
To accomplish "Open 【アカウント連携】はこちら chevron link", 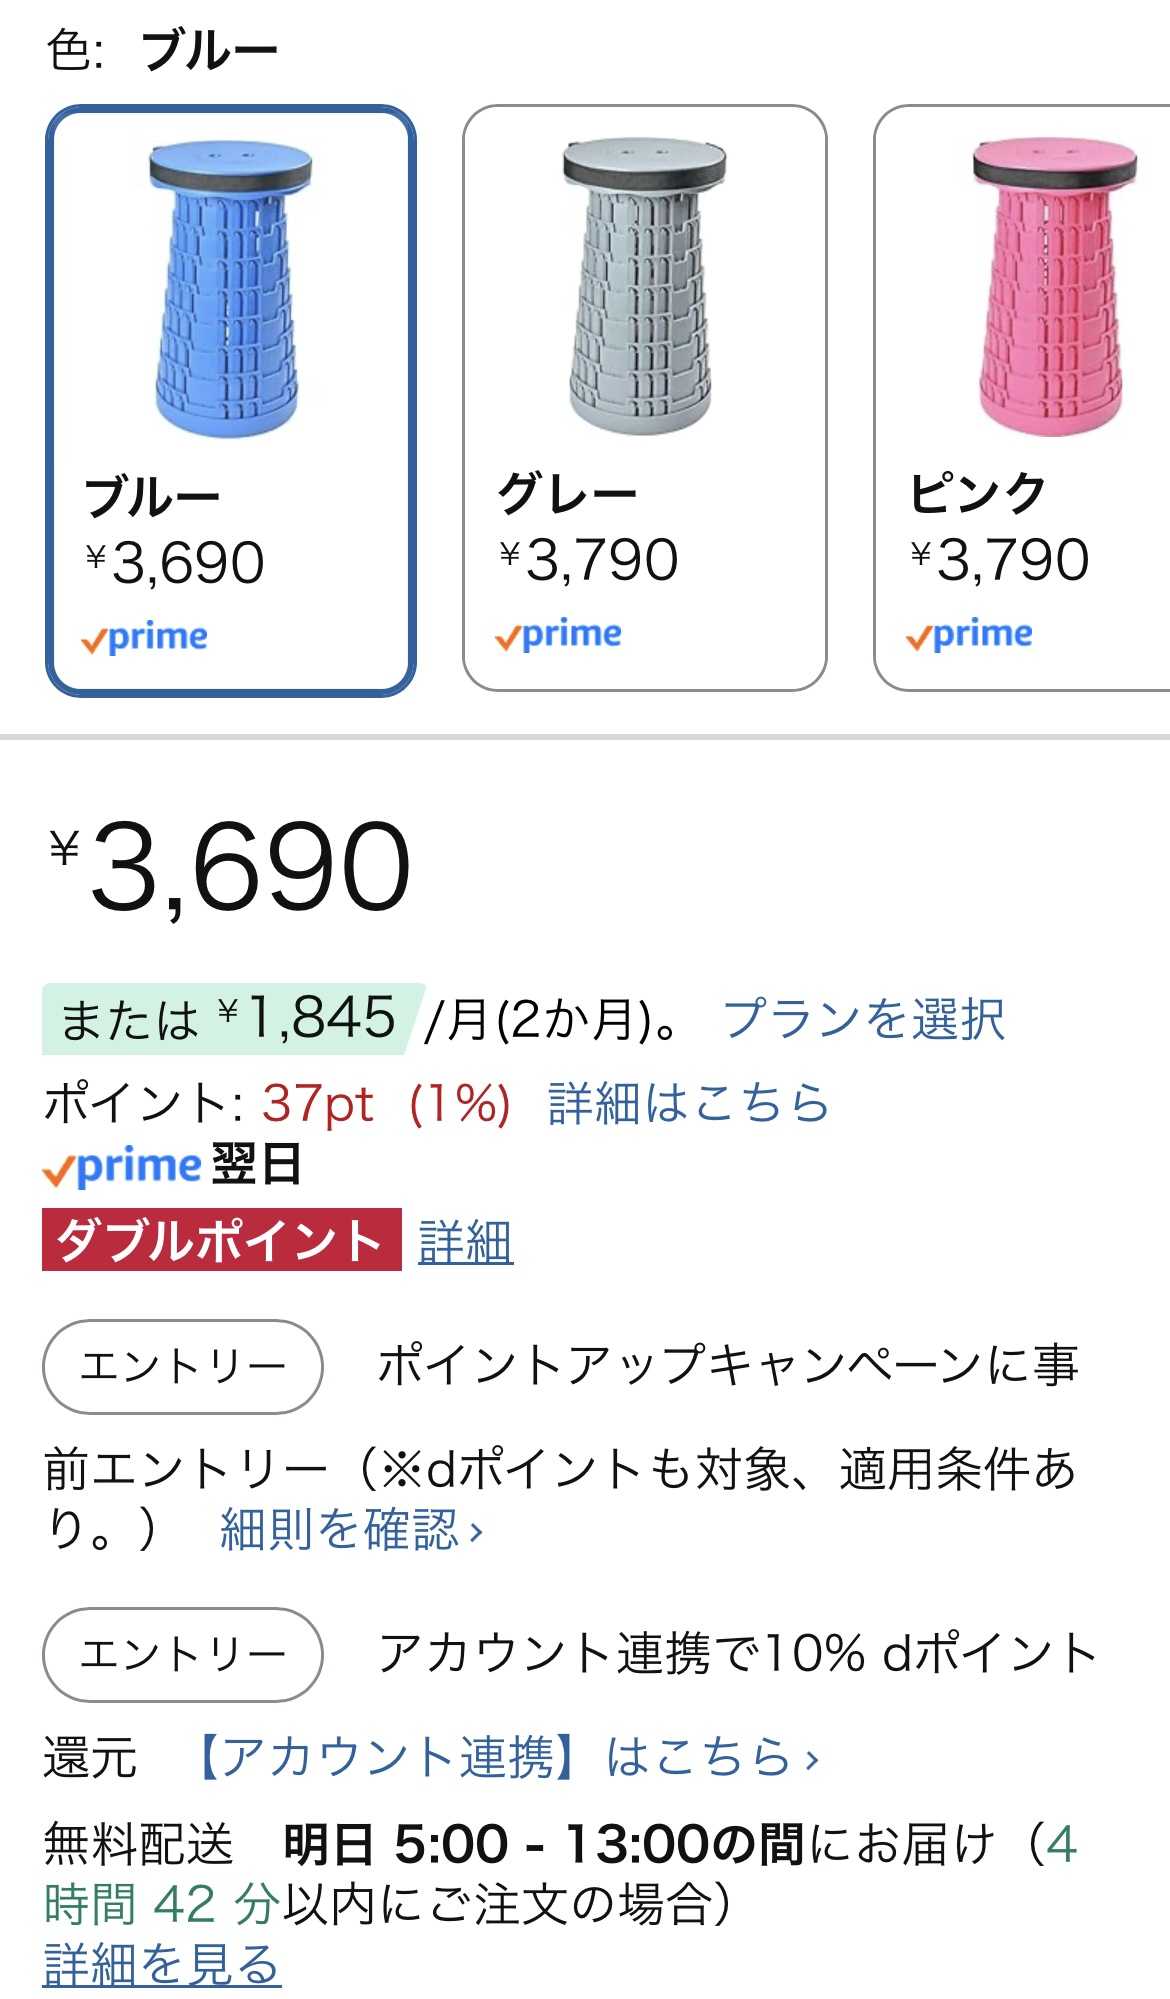I will [x=506, y=1757].
